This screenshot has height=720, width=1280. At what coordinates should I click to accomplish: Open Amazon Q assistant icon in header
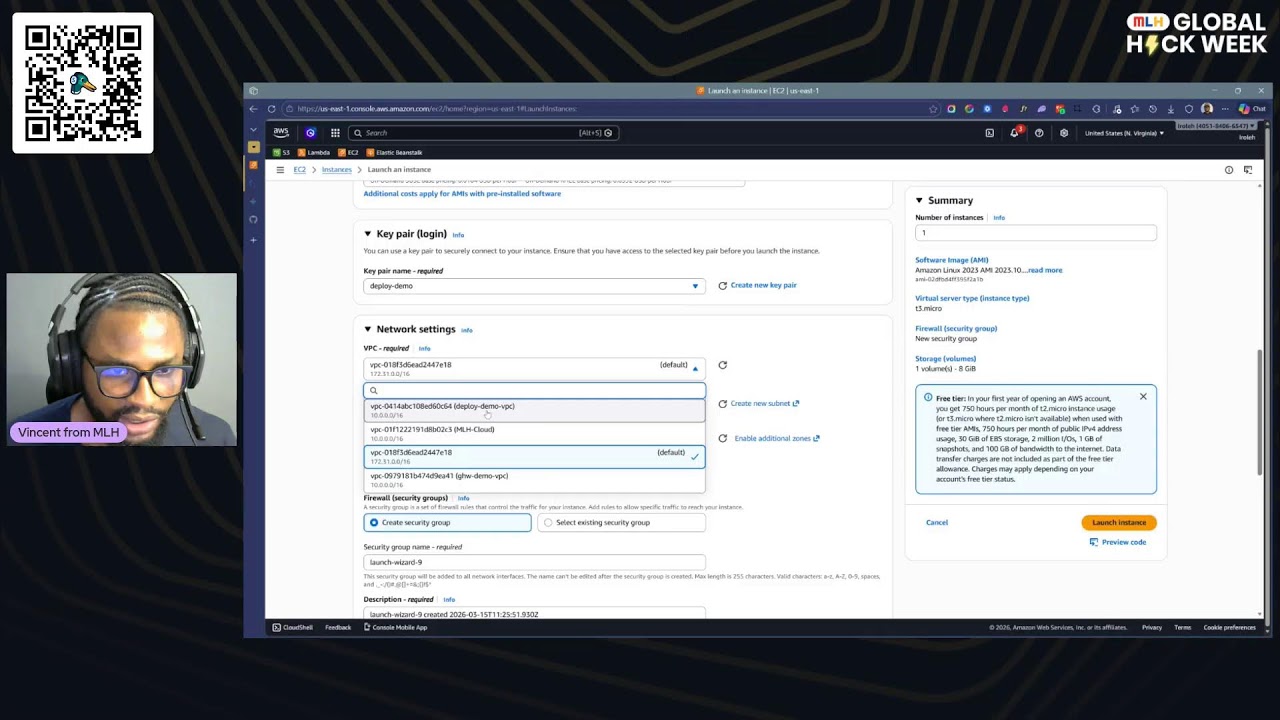310,133
